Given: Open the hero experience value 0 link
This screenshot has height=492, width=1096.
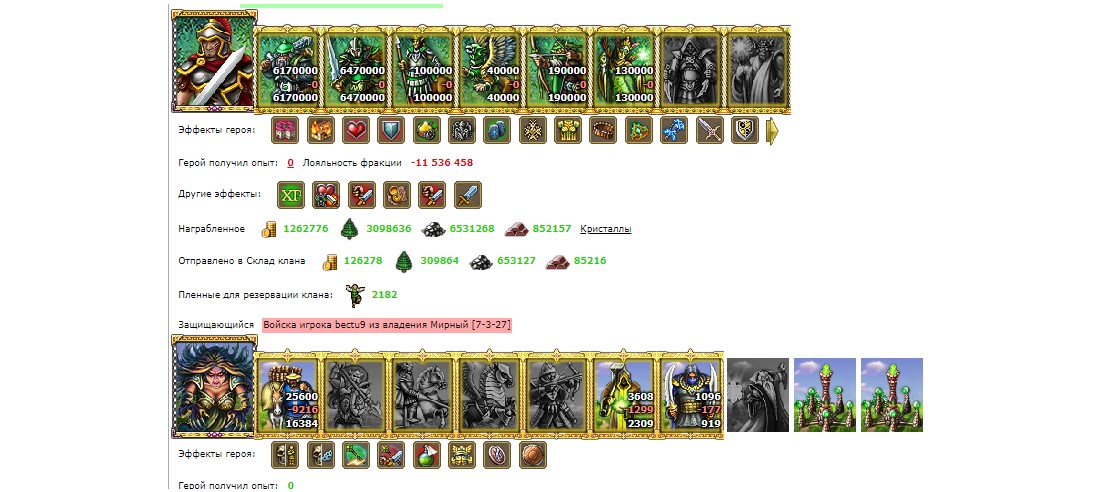Looking at the screenshot, I should (291, 163).
